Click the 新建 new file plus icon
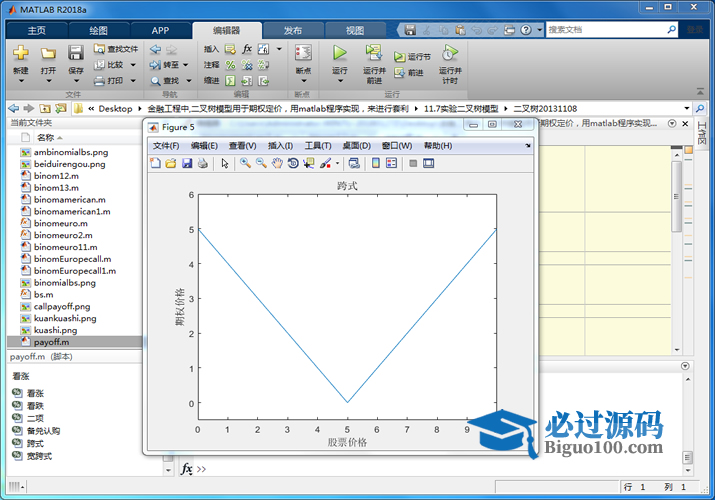Screen dimensions: 715x500 (21, 53)
